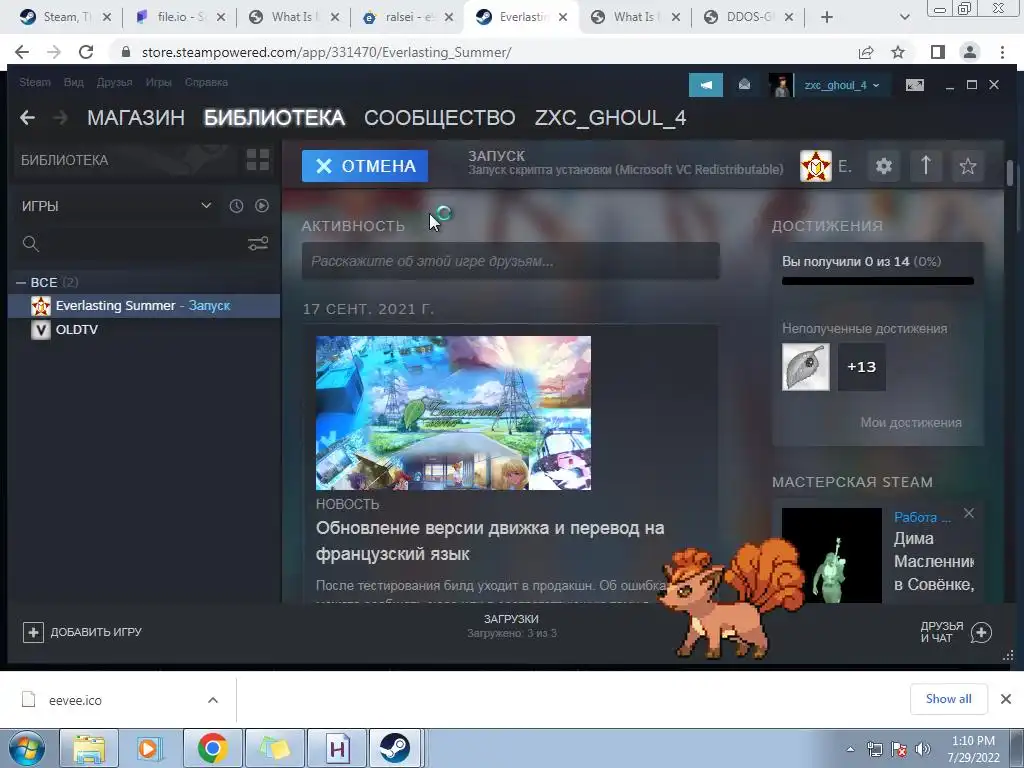Open ZXC_GHOUL_4 profile section
Viewport: 1024px width, 768px height.
(611, 118)
